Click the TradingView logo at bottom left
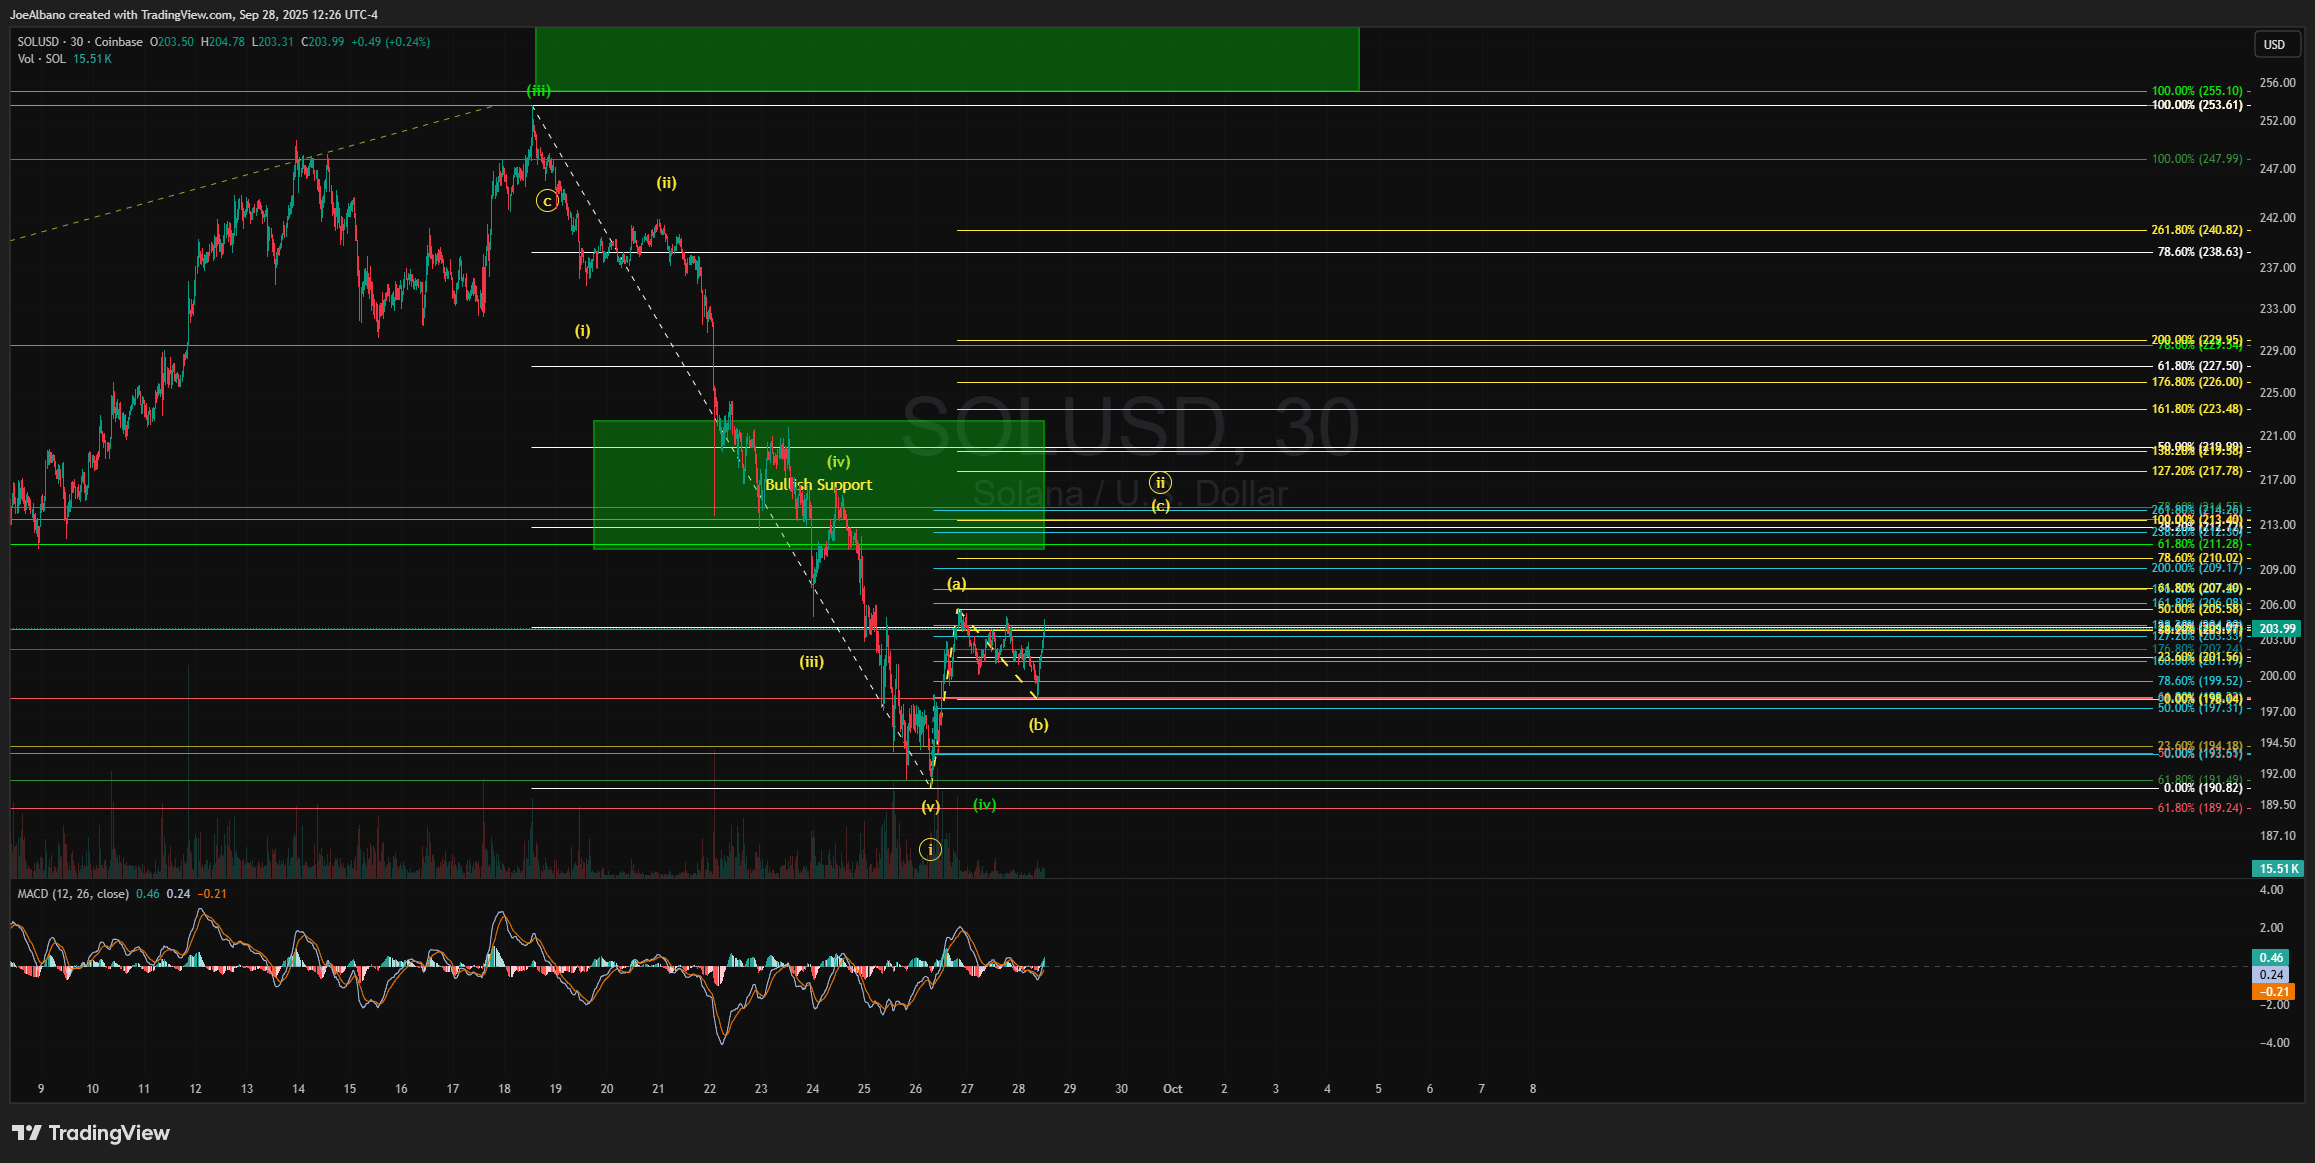 tap(91, 1133)
